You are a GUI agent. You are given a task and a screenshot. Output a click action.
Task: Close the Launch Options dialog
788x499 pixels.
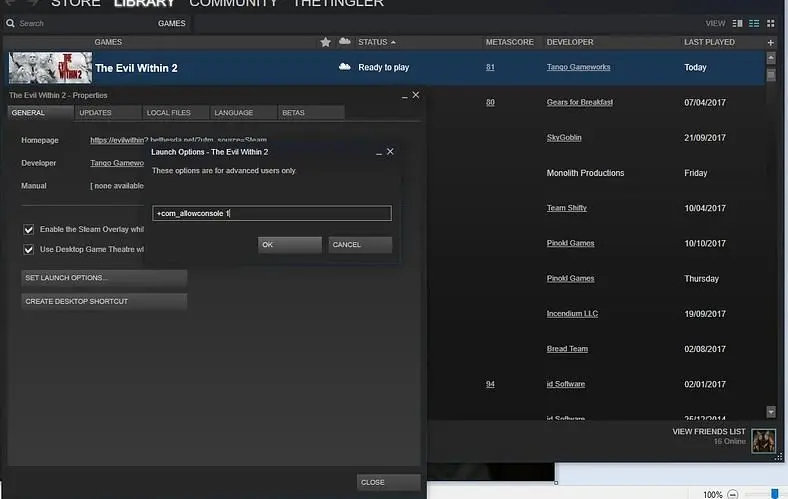tap(390, 151)
